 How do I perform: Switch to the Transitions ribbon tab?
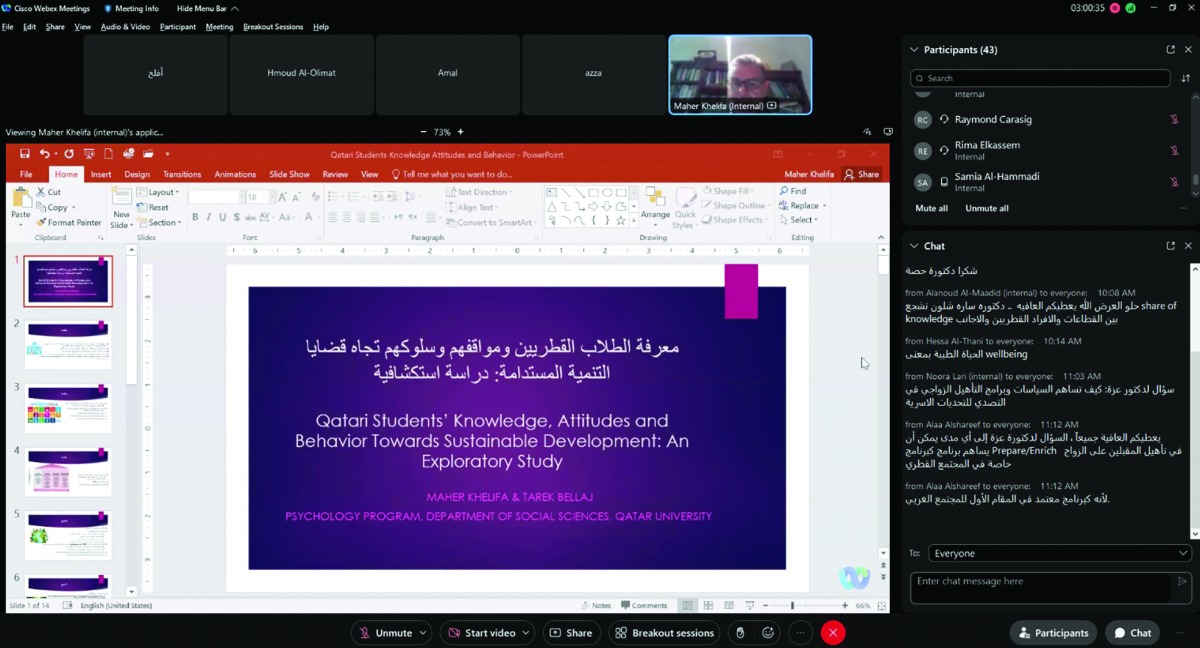tap(181, 173)
